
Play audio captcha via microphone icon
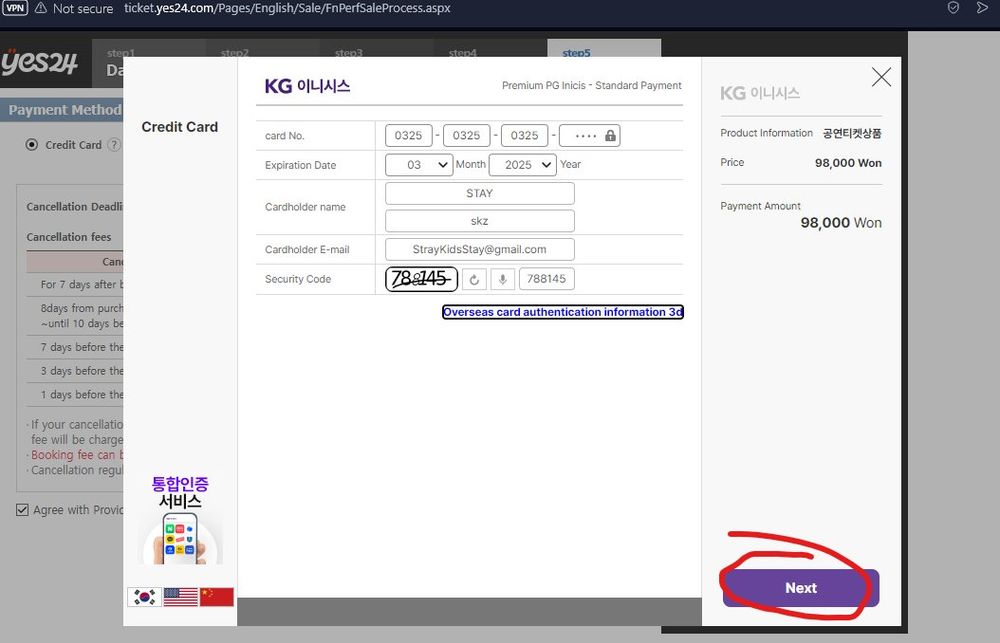click(x=503, y=279)
